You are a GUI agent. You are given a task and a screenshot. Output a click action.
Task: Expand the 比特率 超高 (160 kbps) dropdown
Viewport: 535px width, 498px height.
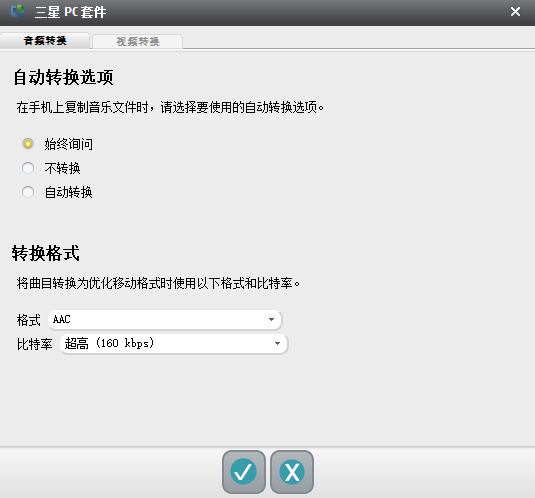point(174,343)
